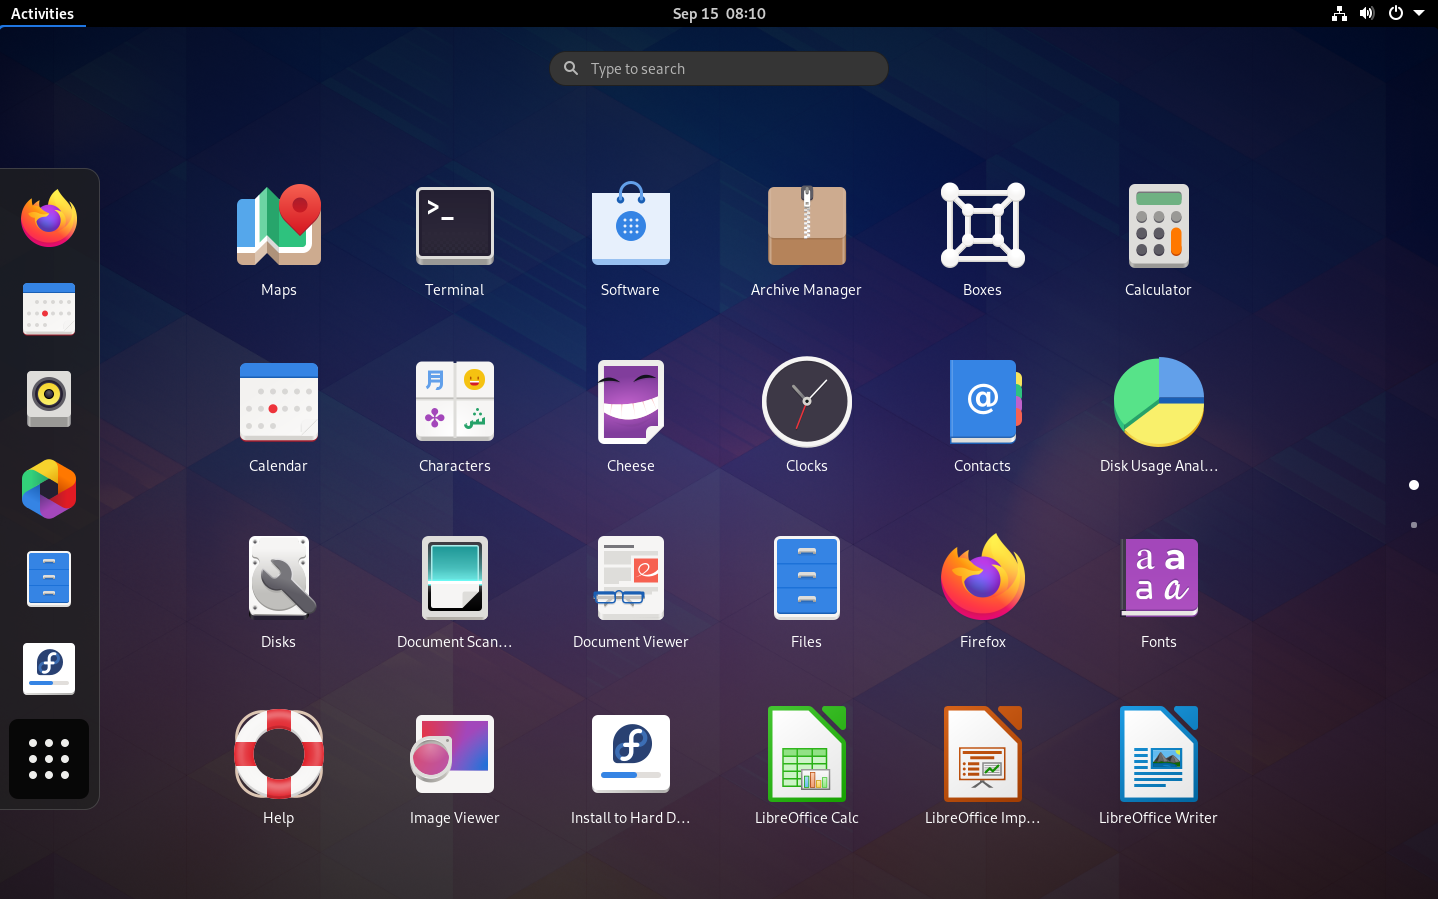Click the Type to search field
1438x899 pixels.
pos(718,68)
